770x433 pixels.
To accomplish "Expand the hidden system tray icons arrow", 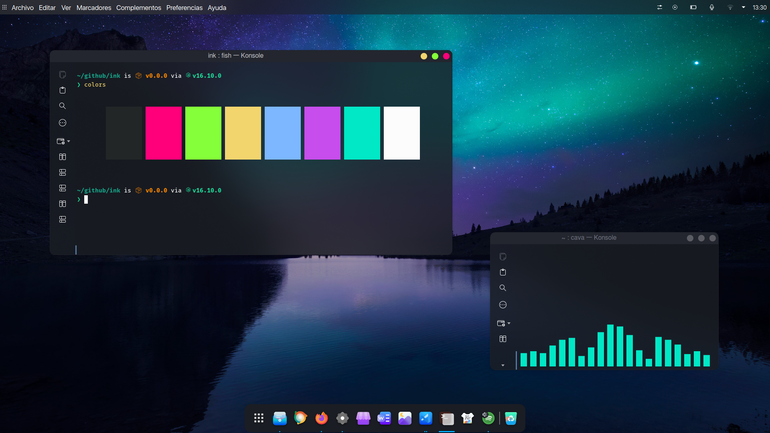I will point(743,7).
